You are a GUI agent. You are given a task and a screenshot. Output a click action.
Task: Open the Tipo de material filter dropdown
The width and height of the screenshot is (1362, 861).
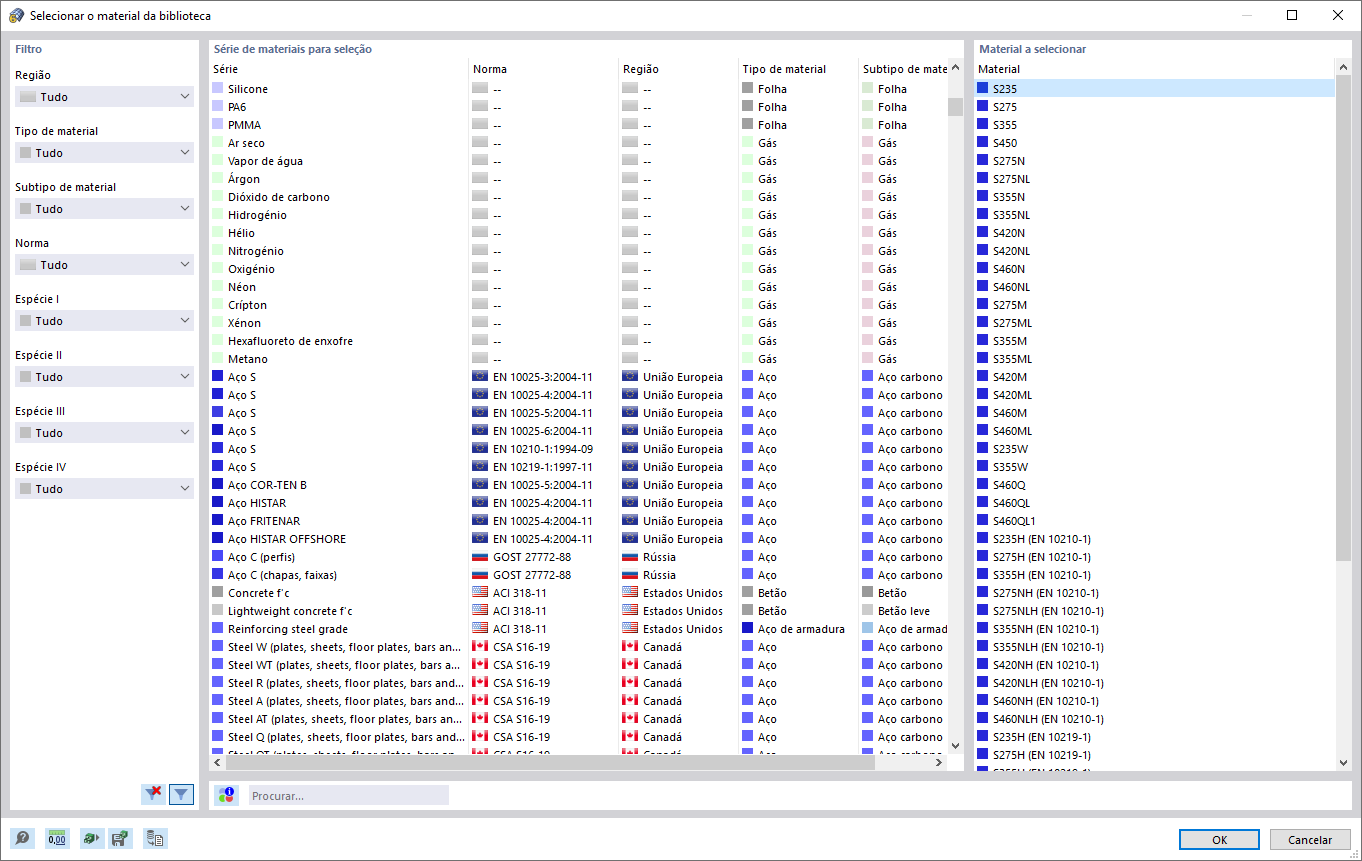pos(104,153)
